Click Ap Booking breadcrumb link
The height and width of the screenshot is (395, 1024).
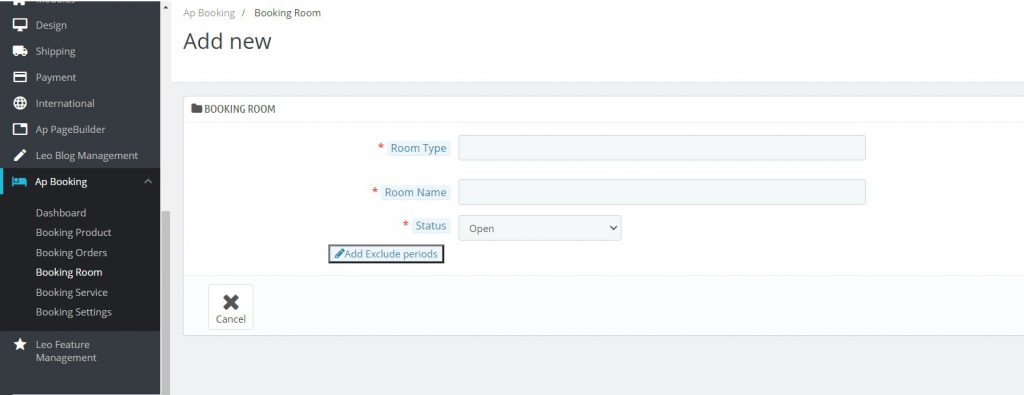click(x=209, y=12)
